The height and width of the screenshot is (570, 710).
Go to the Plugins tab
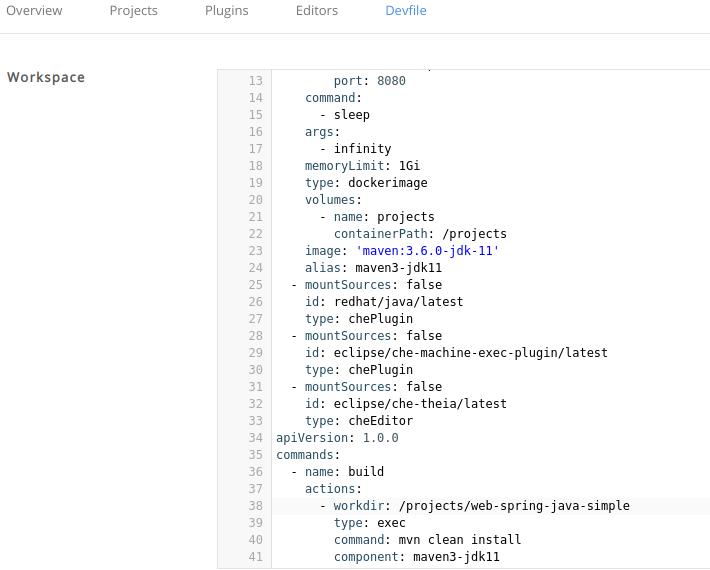click(x=226, y=11)
